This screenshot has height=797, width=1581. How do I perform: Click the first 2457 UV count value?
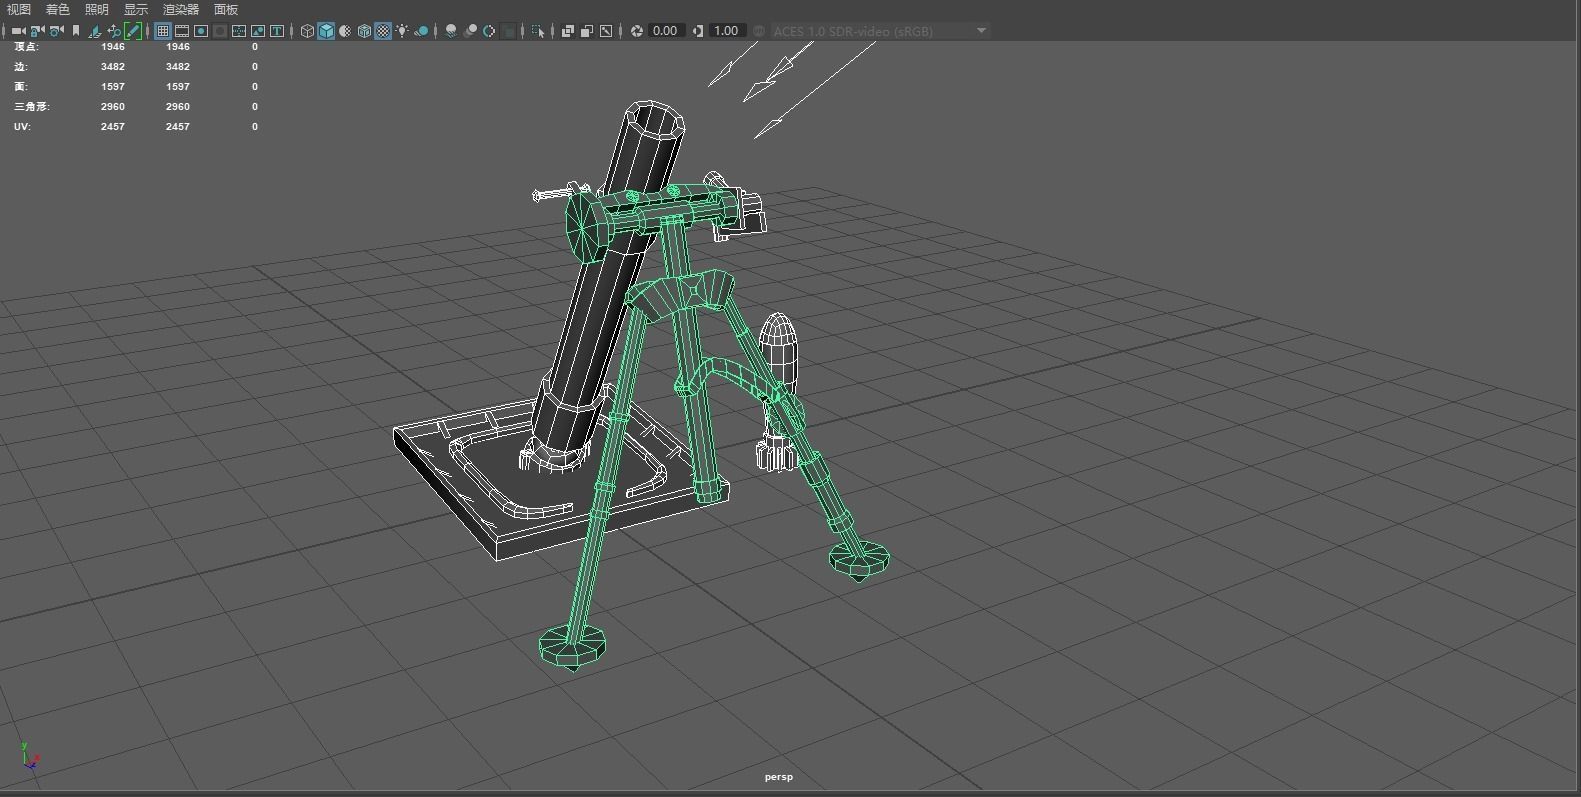[x=113, y=126]
